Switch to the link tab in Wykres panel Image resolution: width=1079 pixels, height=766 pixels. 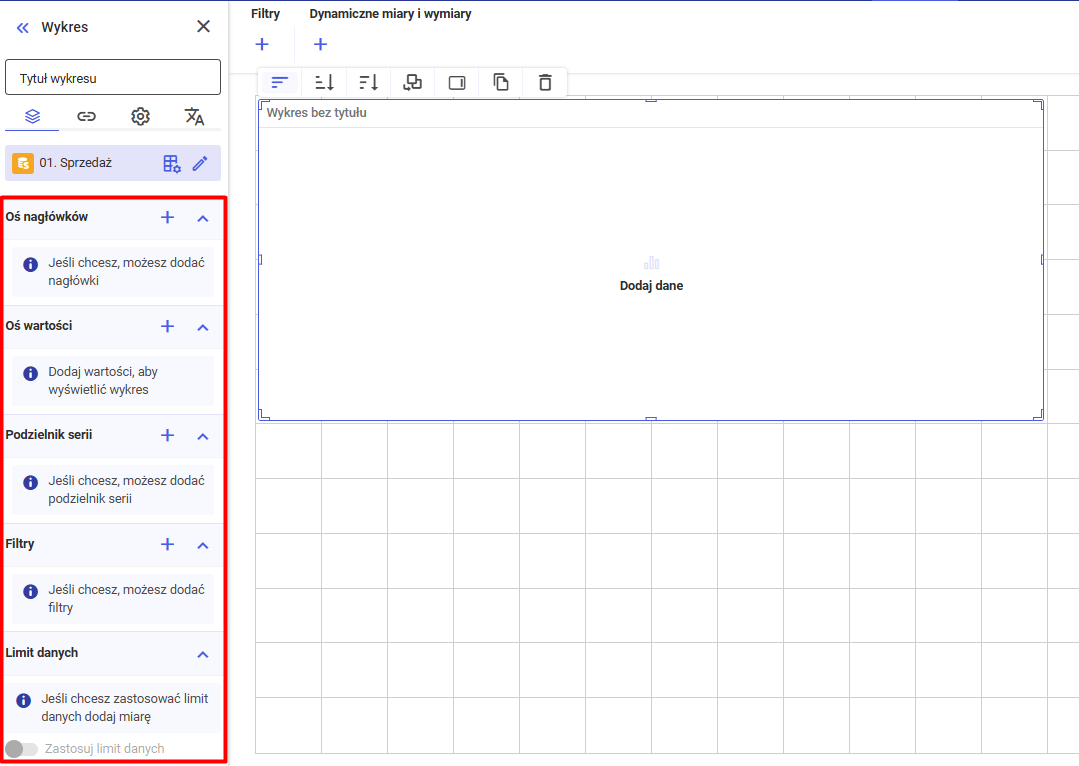pyautogui.click(x=87, y=117)
